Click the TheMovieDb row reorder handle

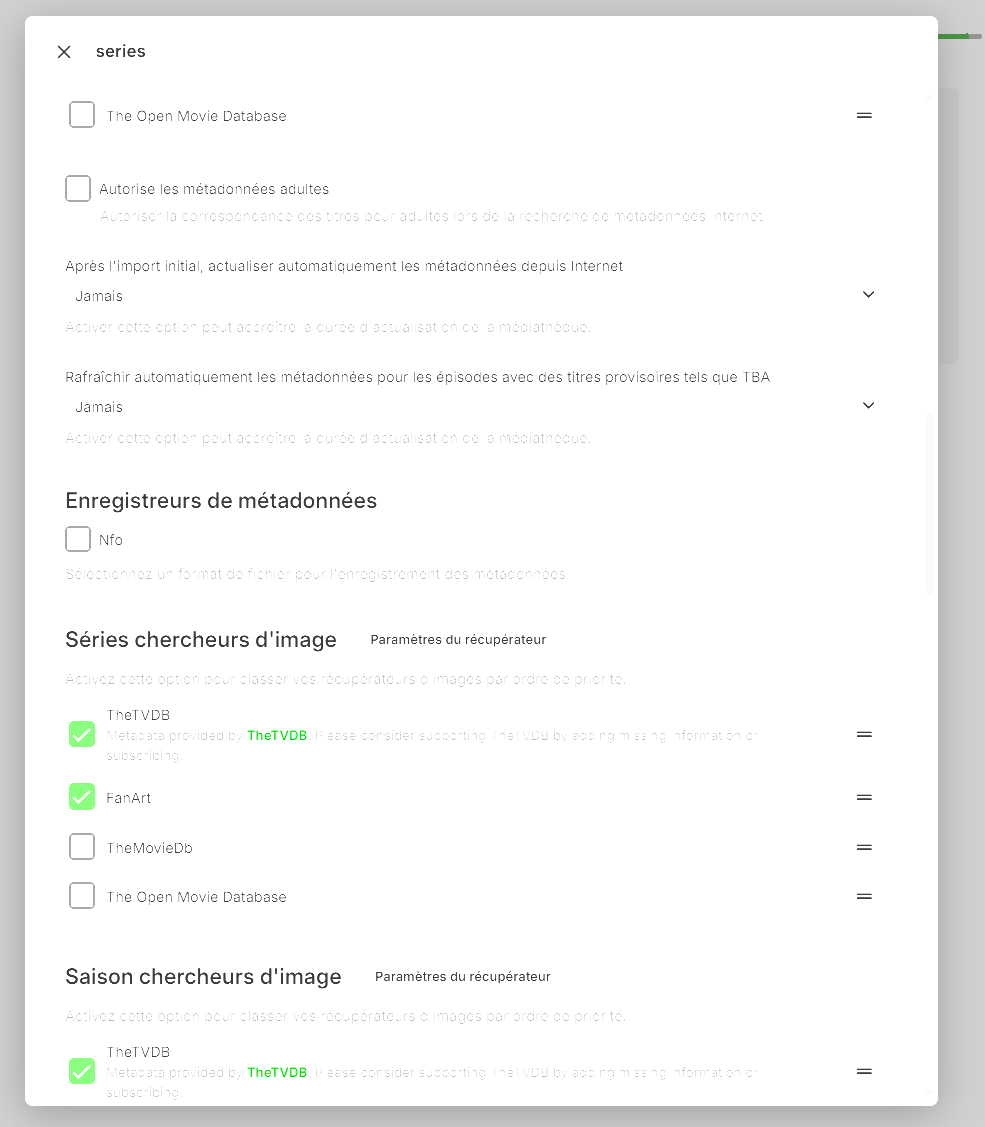pyautogui.click(x=864, y=847)
